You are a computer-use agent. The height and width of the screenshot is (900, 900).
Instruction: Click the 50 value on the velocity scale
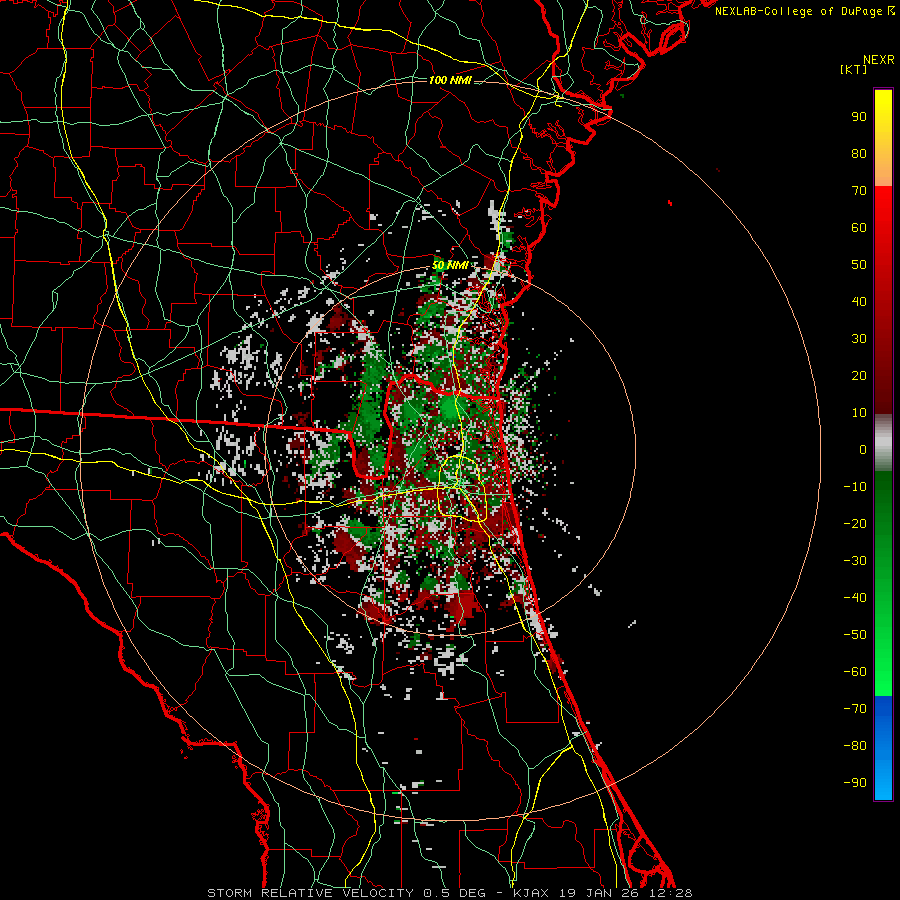point(859,265)
